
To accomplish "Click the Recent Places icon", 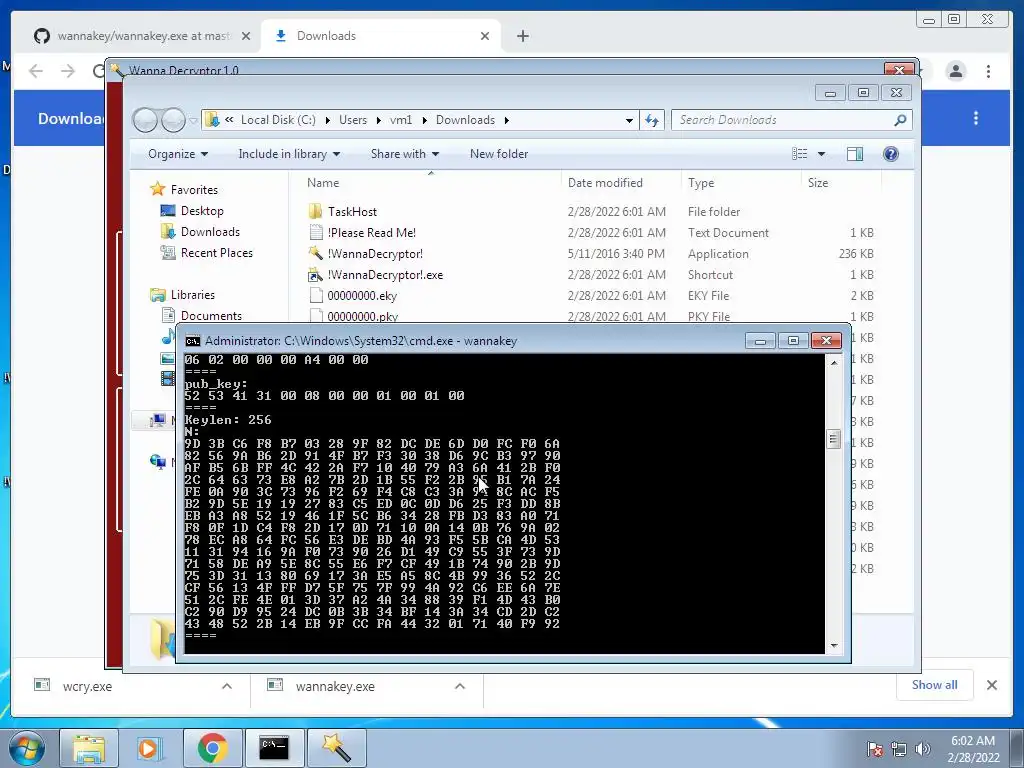I will tap(168, 252).
